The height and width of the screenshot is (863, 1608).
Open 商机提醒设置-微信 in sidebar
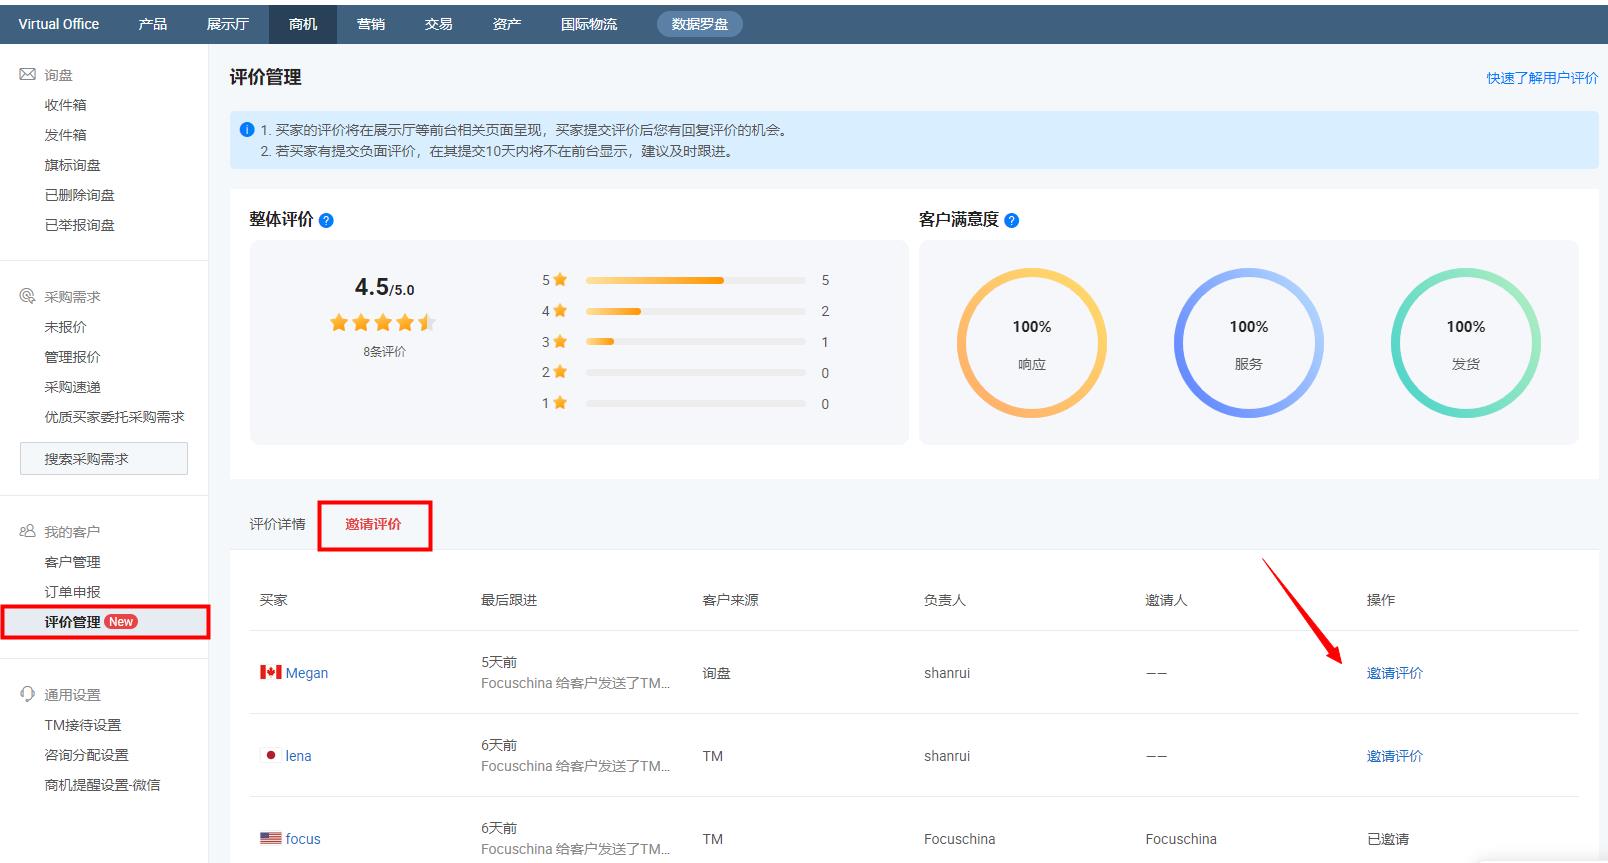pos(102,785)
